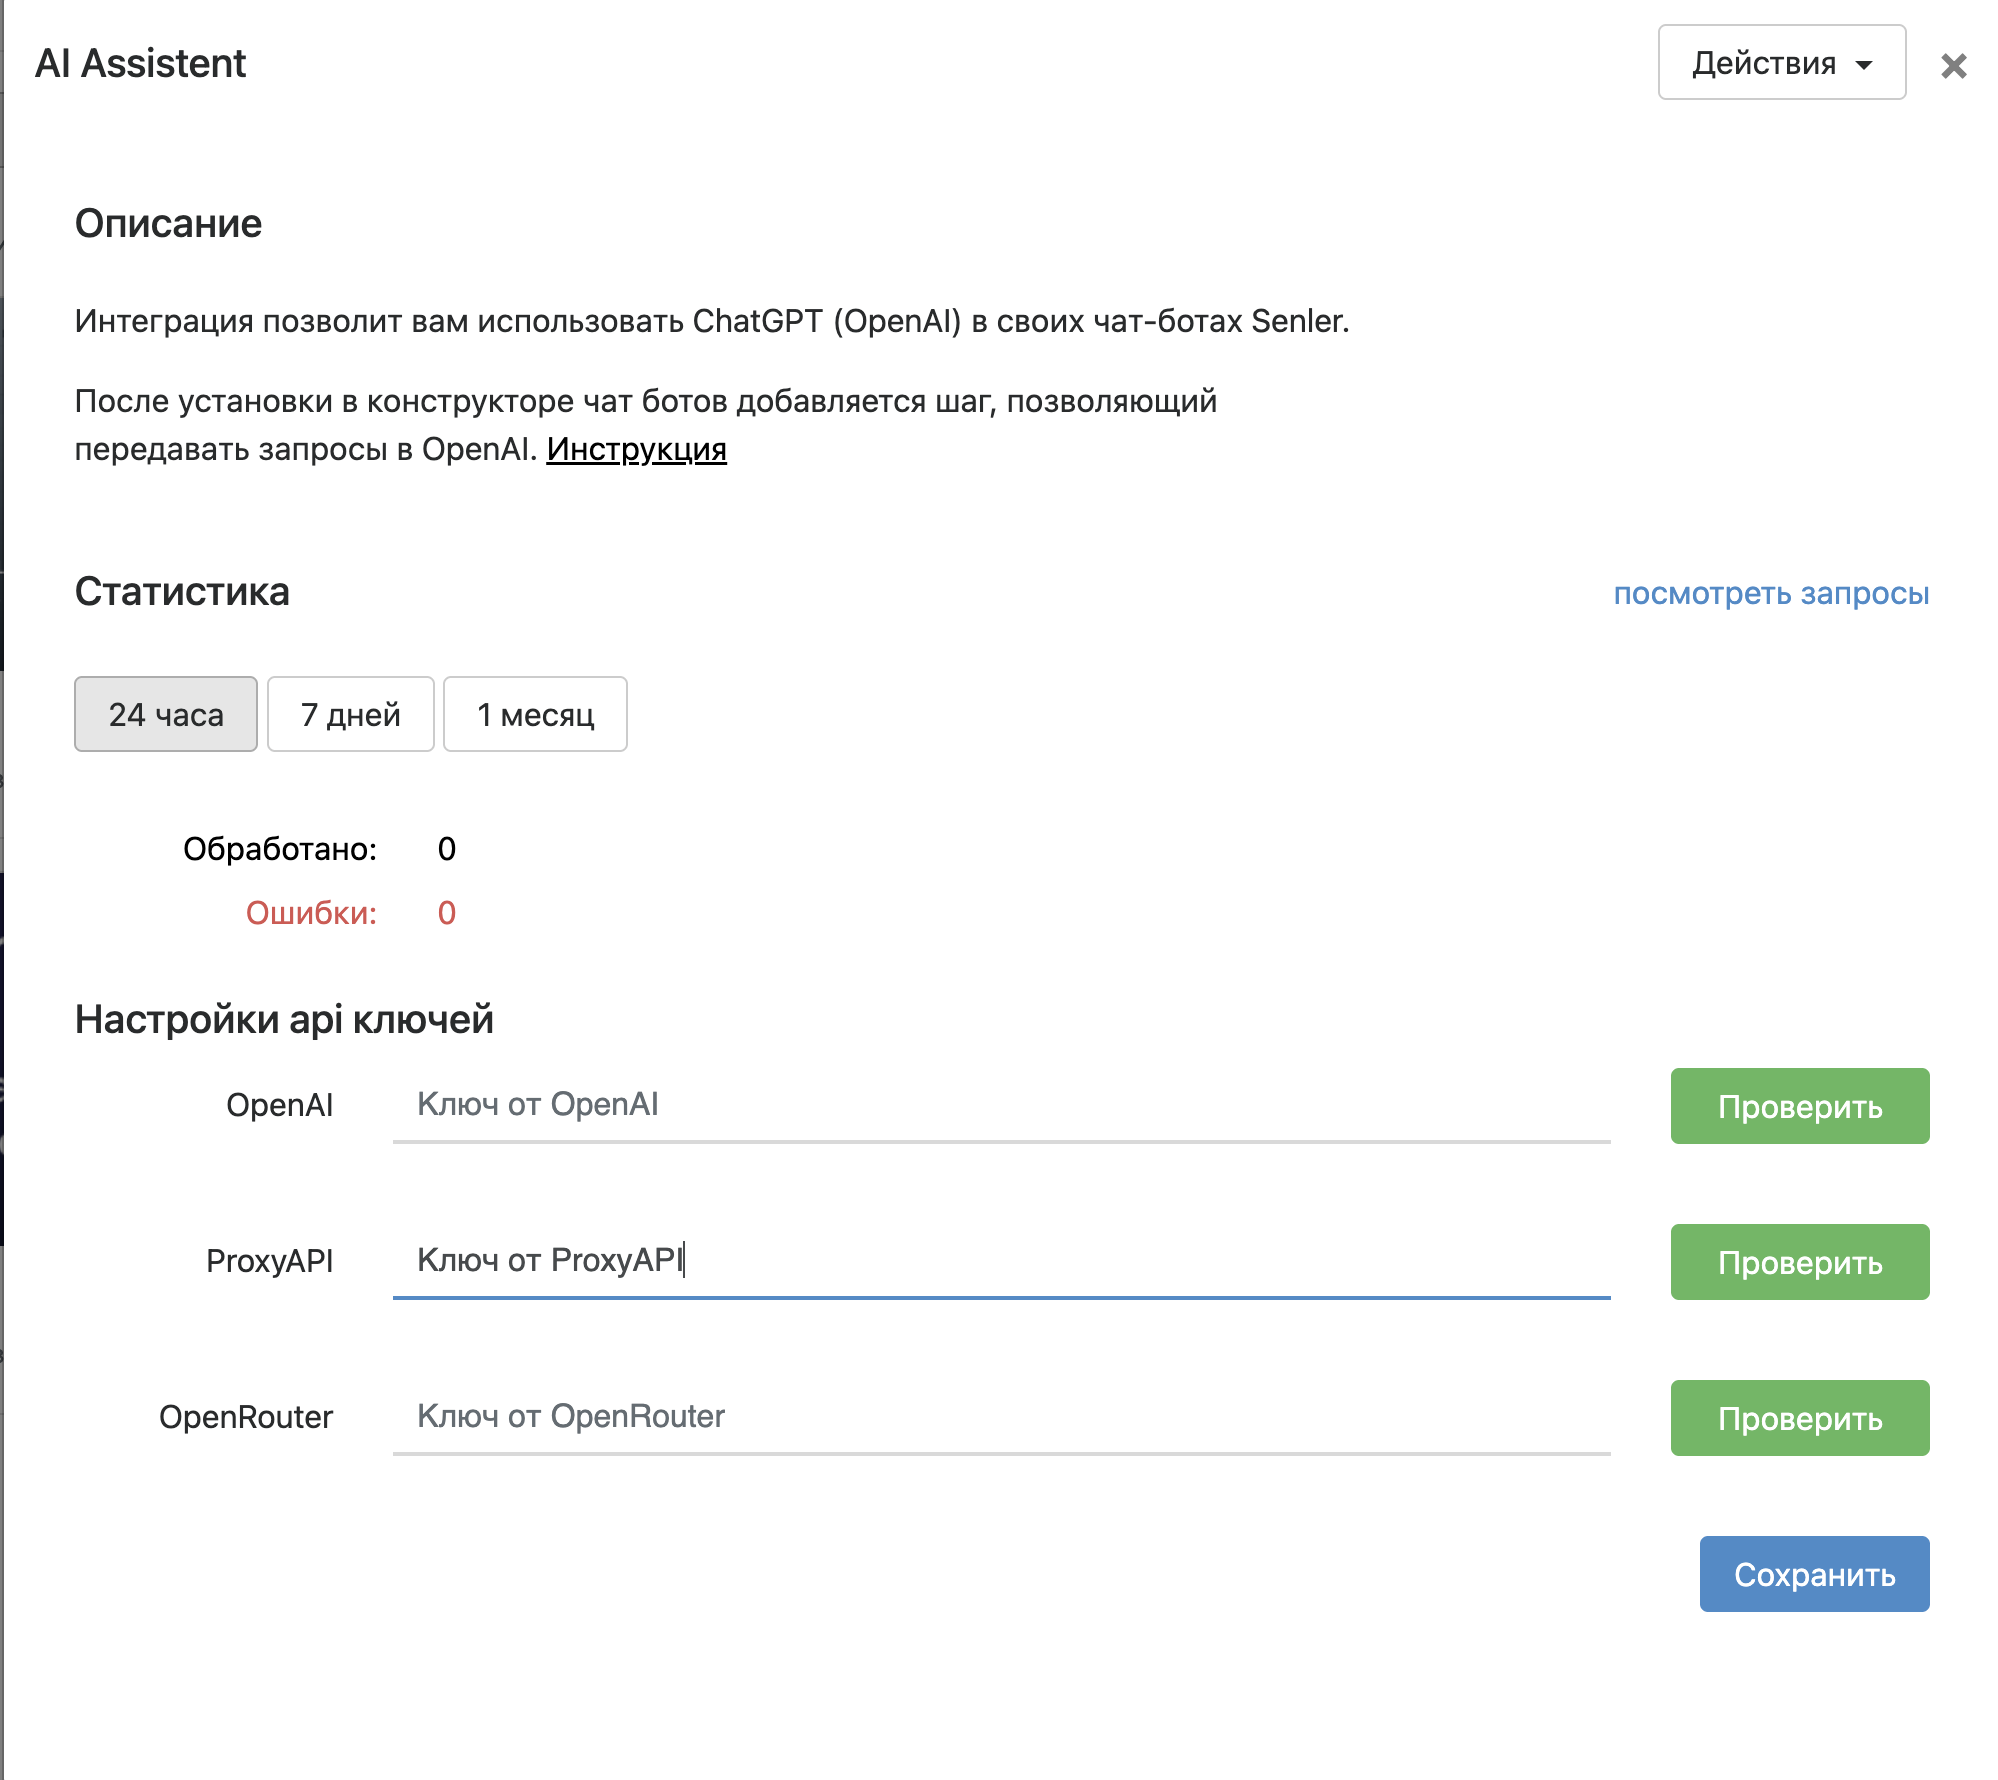Click the dropdown caret next to Действия

click(x=1864, y=65)
